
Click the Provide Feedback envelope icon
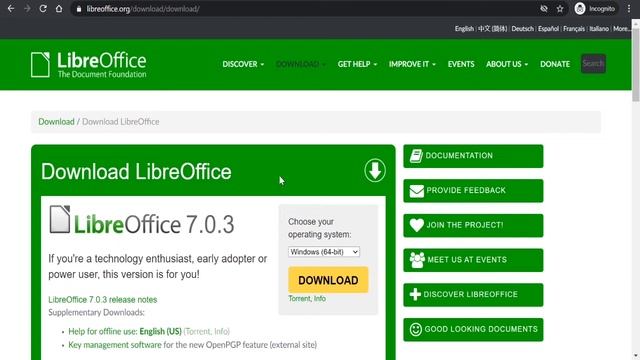[417, 191]
